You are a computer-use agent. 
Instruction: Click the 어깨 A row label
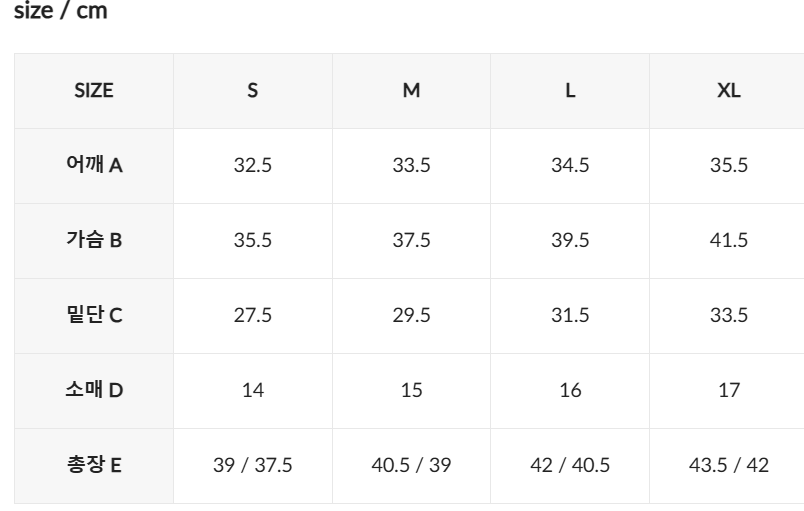point(94,166)
